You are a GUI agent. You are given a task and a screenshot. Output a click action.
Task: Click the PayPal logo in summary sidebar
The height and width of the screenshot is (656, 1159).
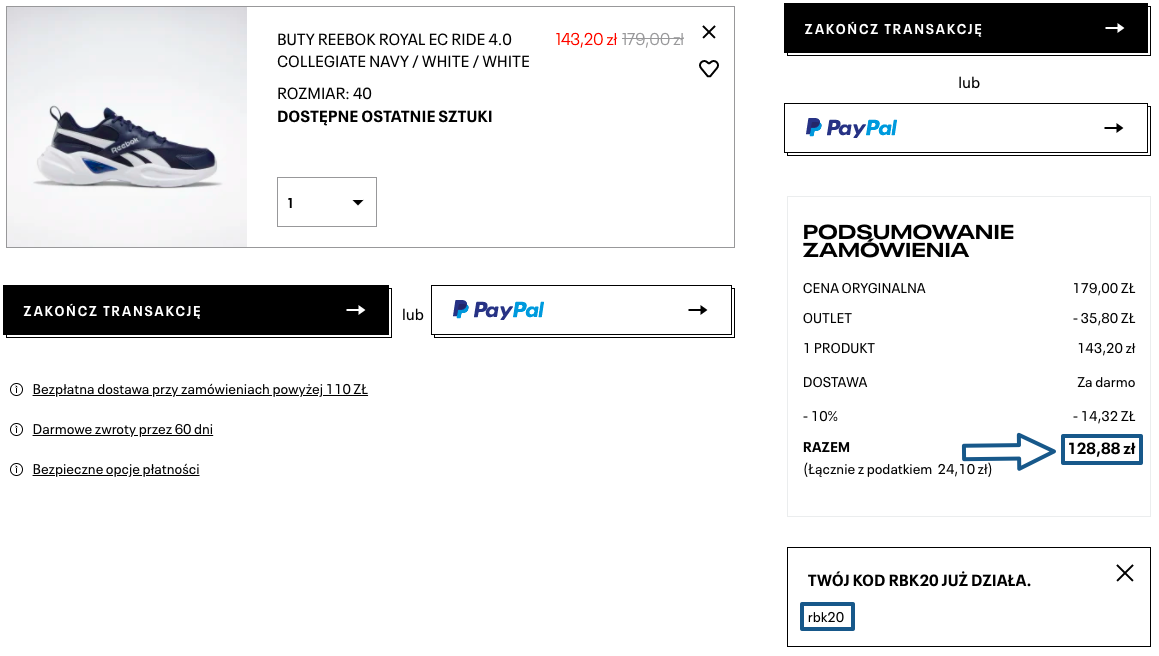pos(852,128)
